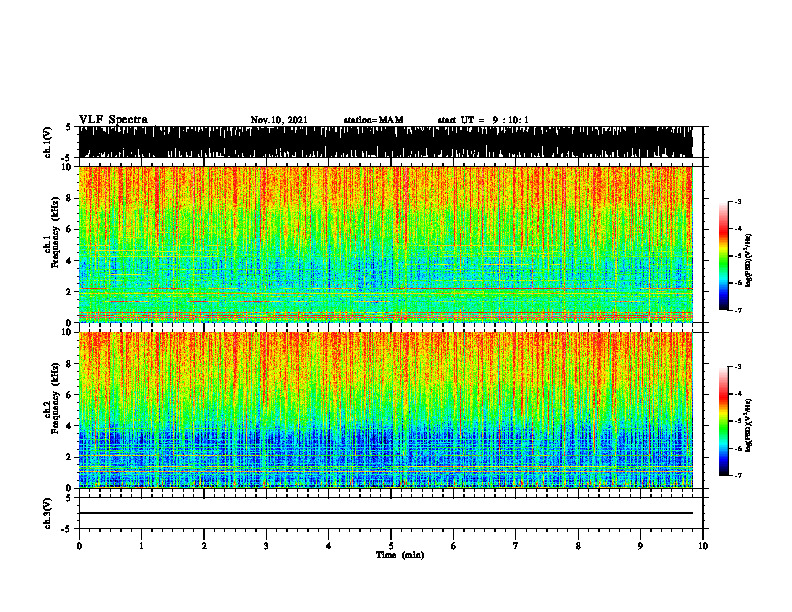Click the time axis tick label '5'
This screenshot has height=612, width=792.
coord(391,546)
